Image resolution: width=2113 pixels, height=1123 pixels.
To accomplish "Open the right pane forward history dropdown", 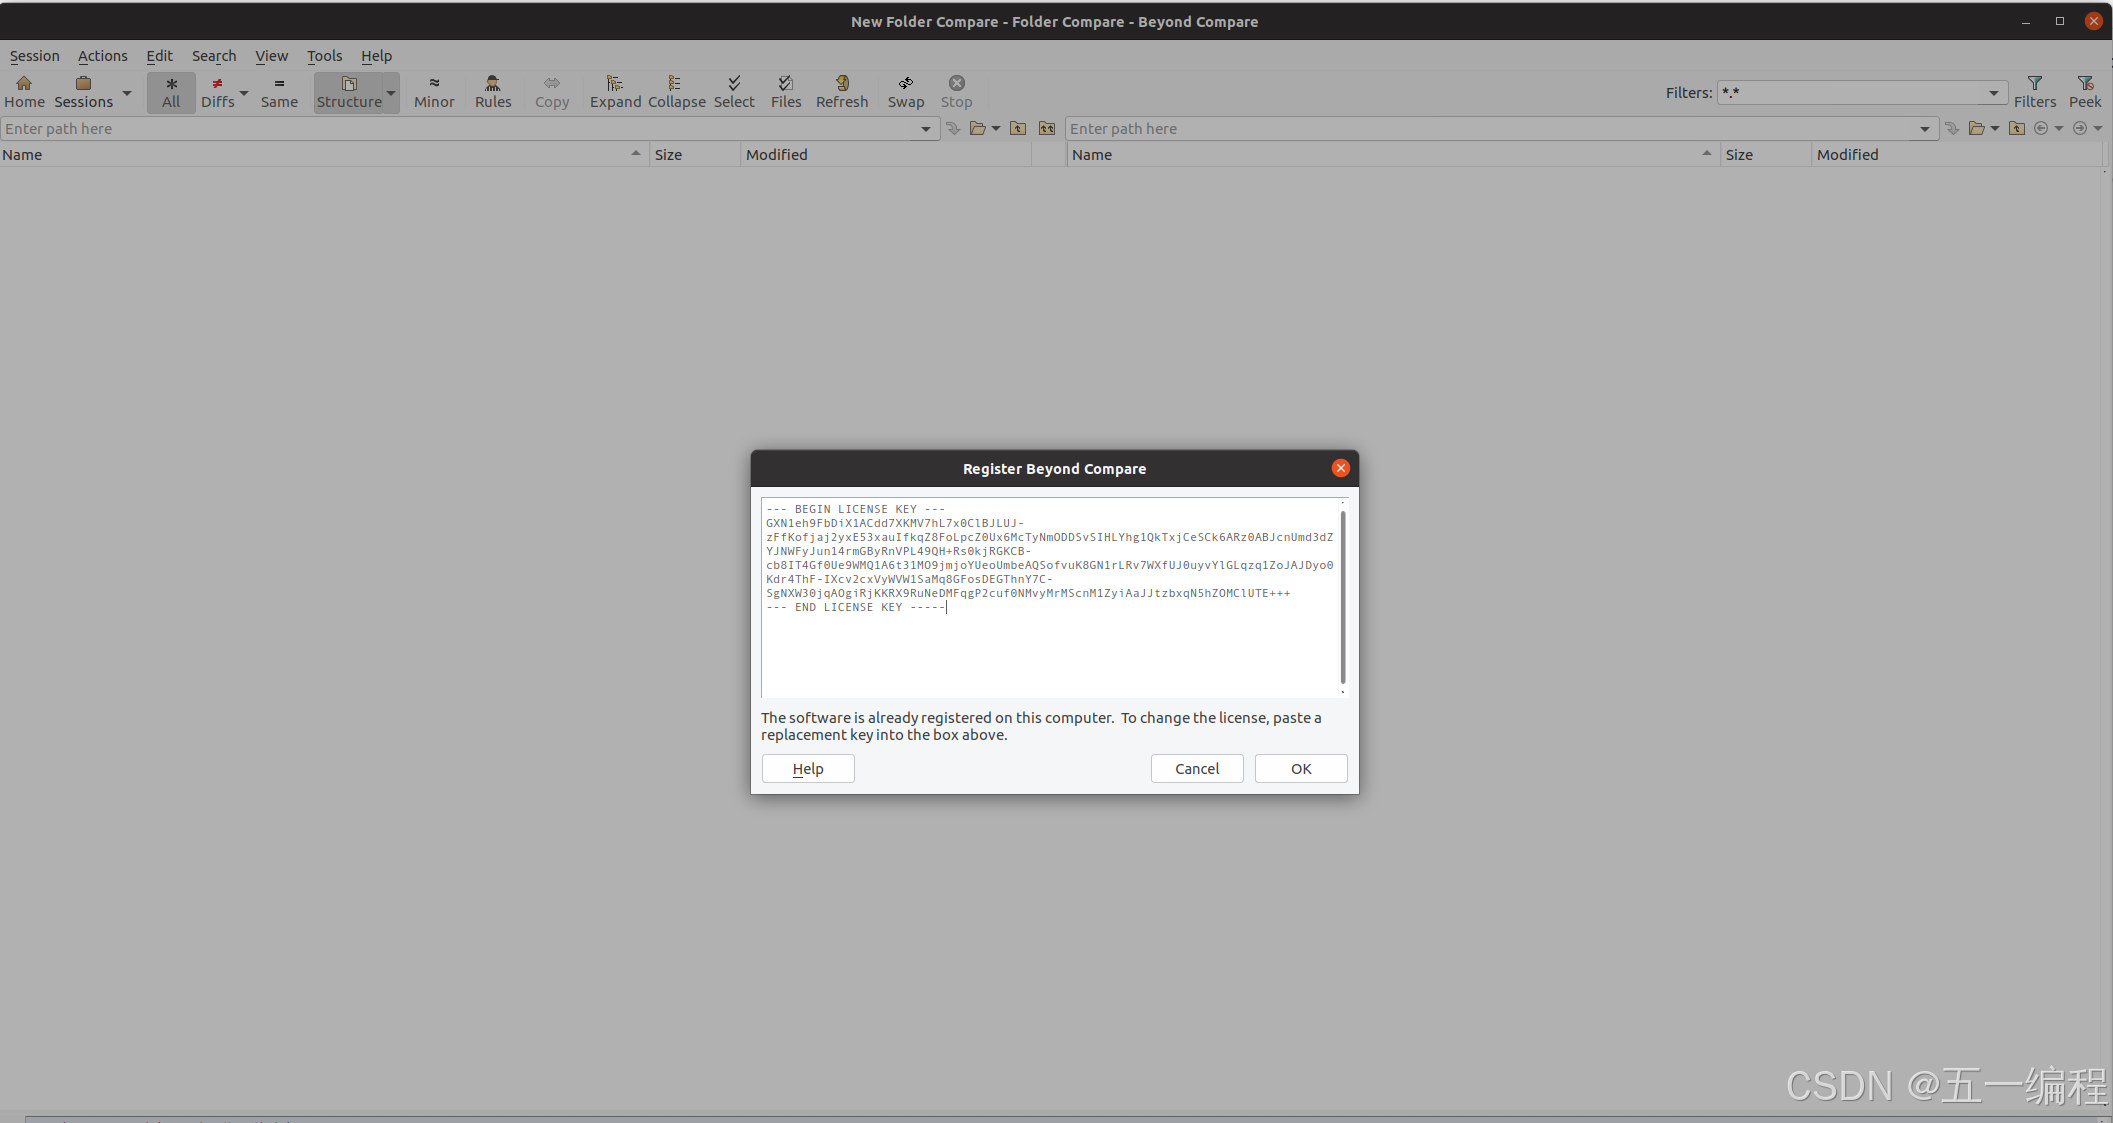I will pyautogui.click(x=2098, y=129).
